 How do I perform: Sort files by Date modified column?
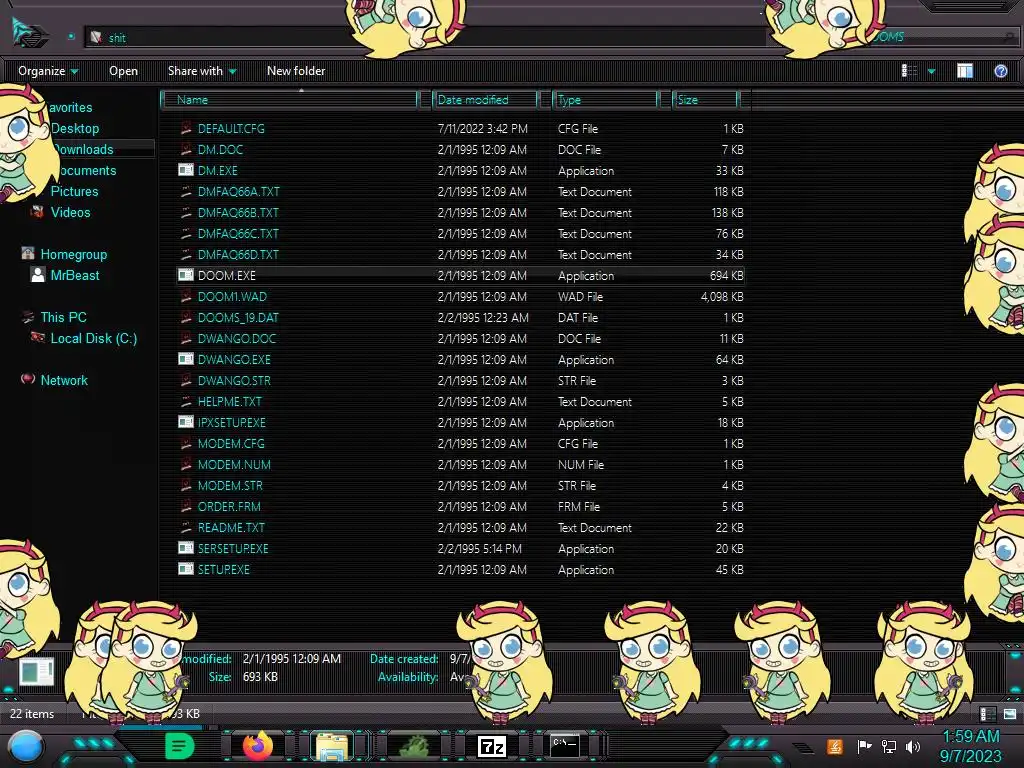click(486, 99)
